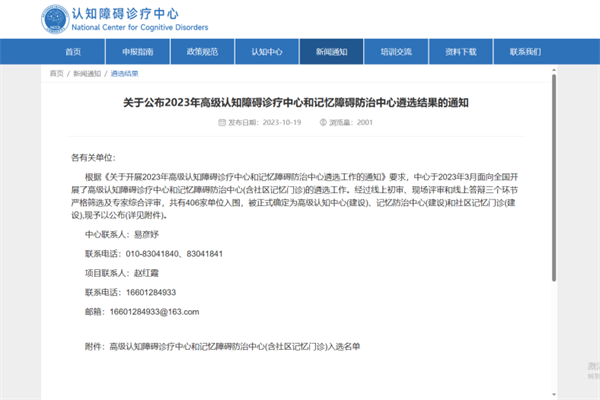The image size is (600, 400).
Task: Open the 申报指南 navigation menu
Action: (137, 51)
